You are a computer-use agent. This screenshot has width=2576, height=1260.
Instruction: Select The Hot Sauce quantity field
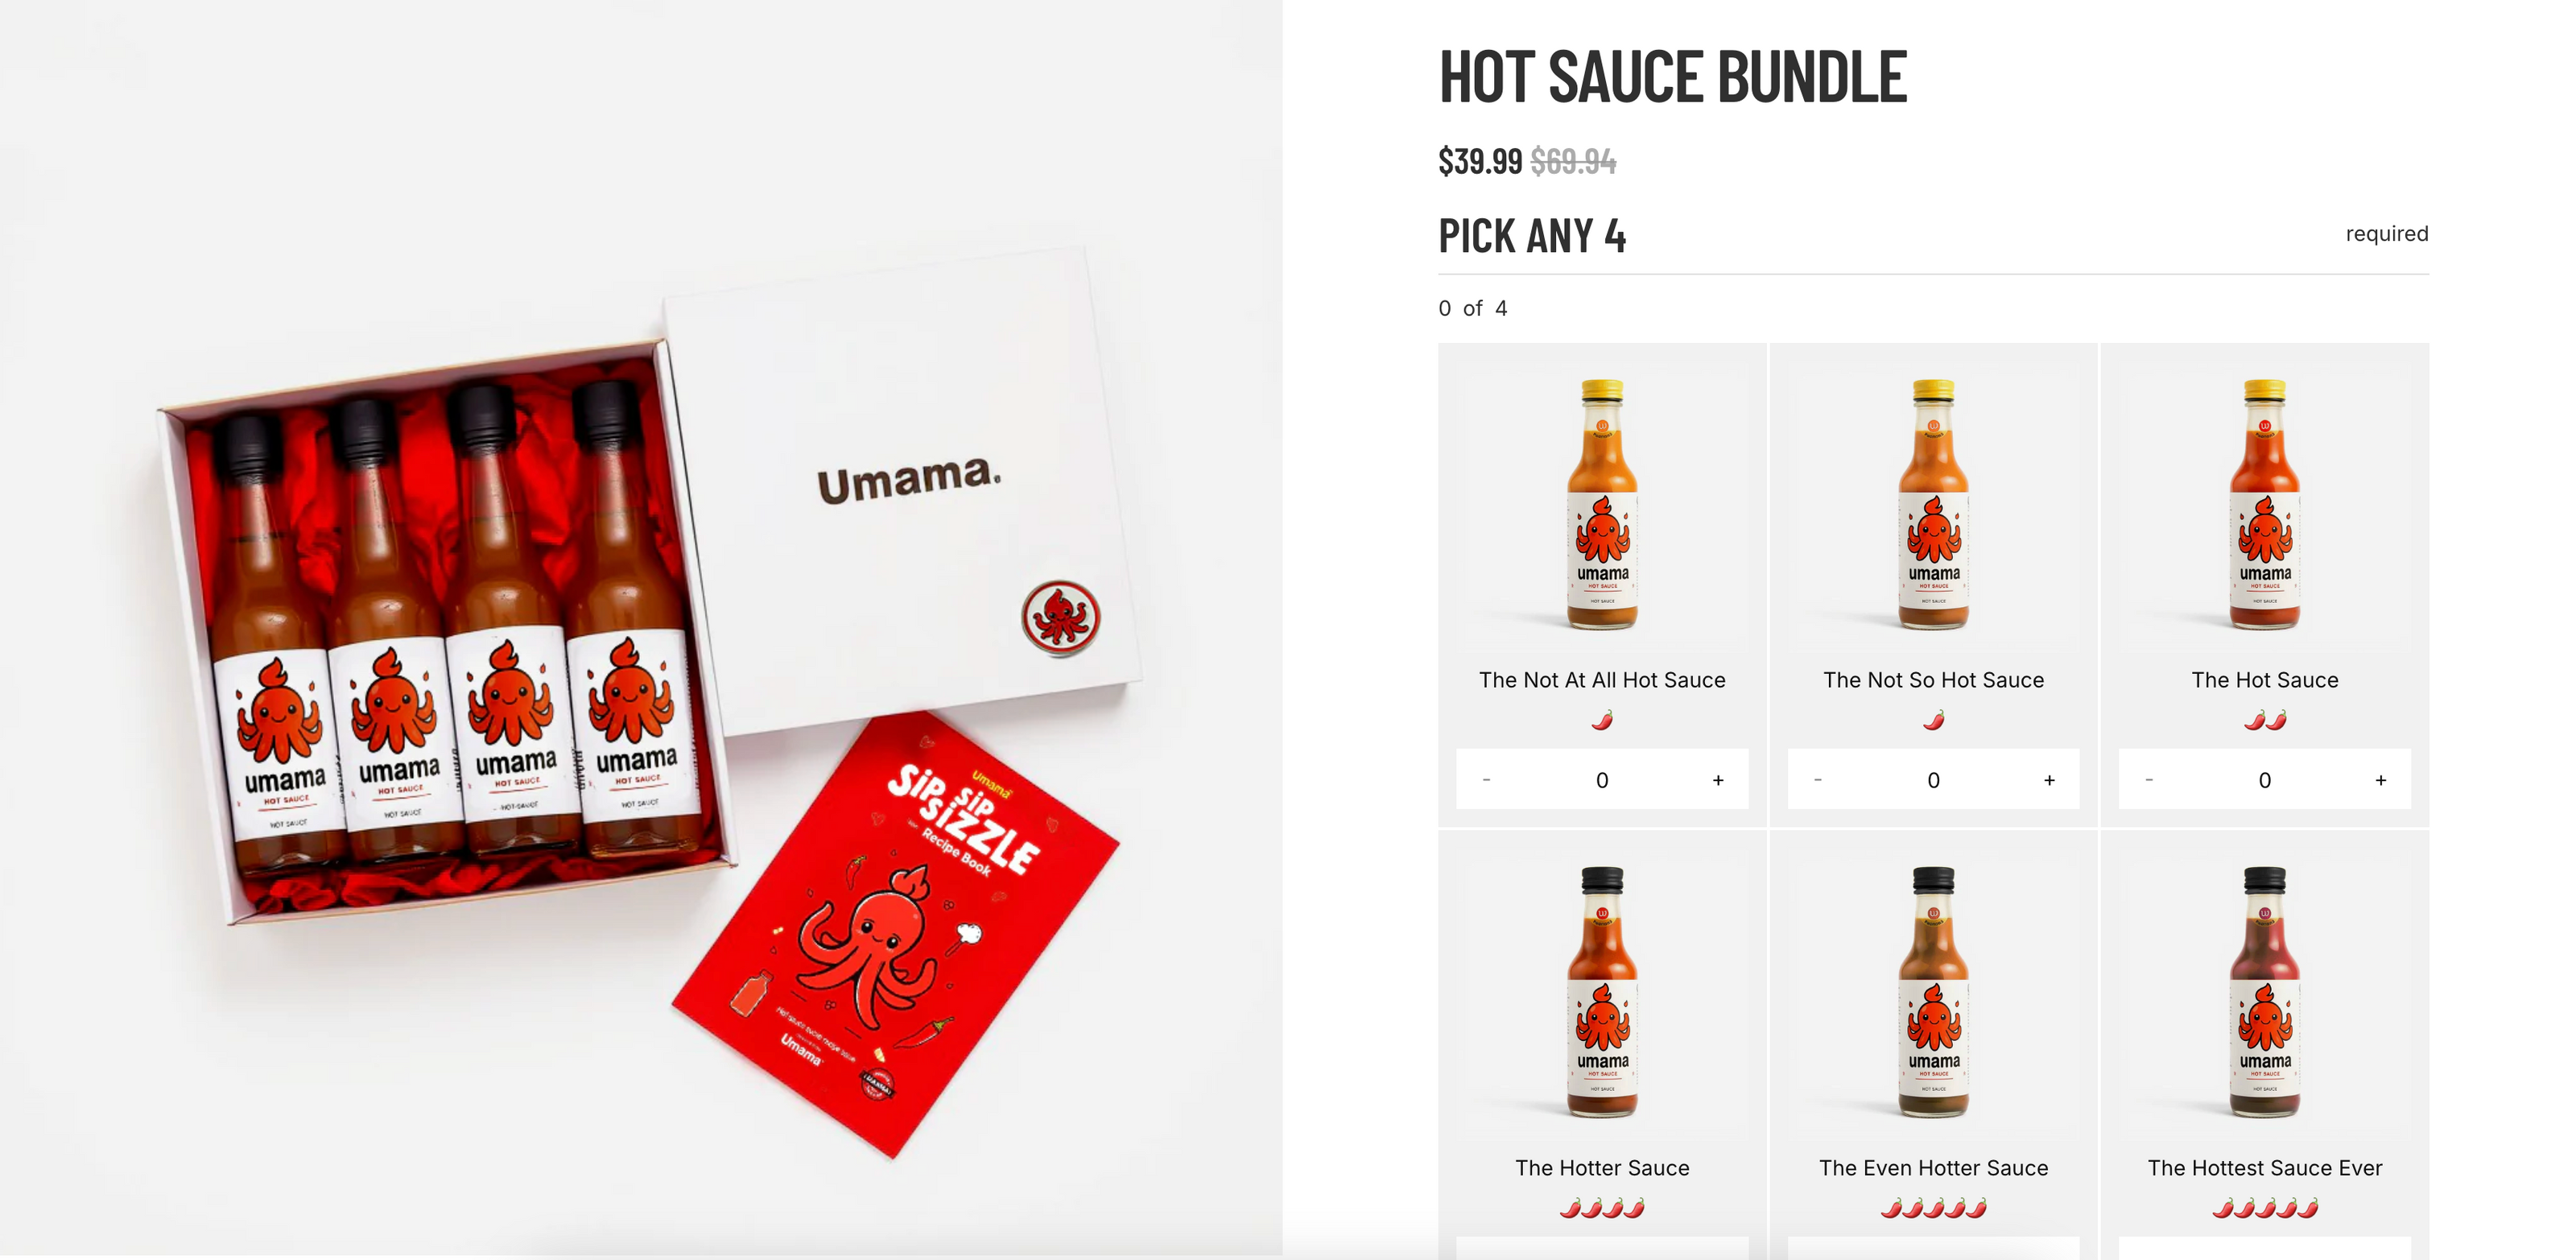2264,780
